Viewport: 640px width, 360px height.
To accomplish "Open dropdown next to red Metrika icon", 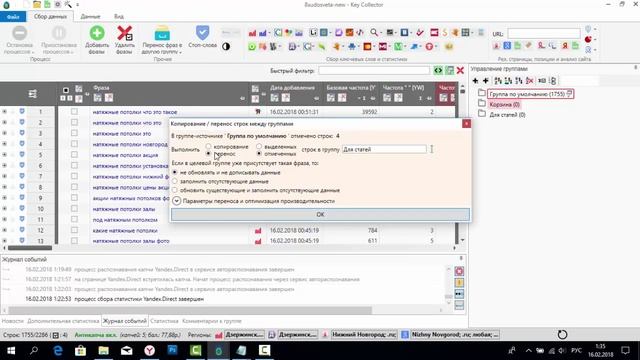I will [x=595, y=40].
